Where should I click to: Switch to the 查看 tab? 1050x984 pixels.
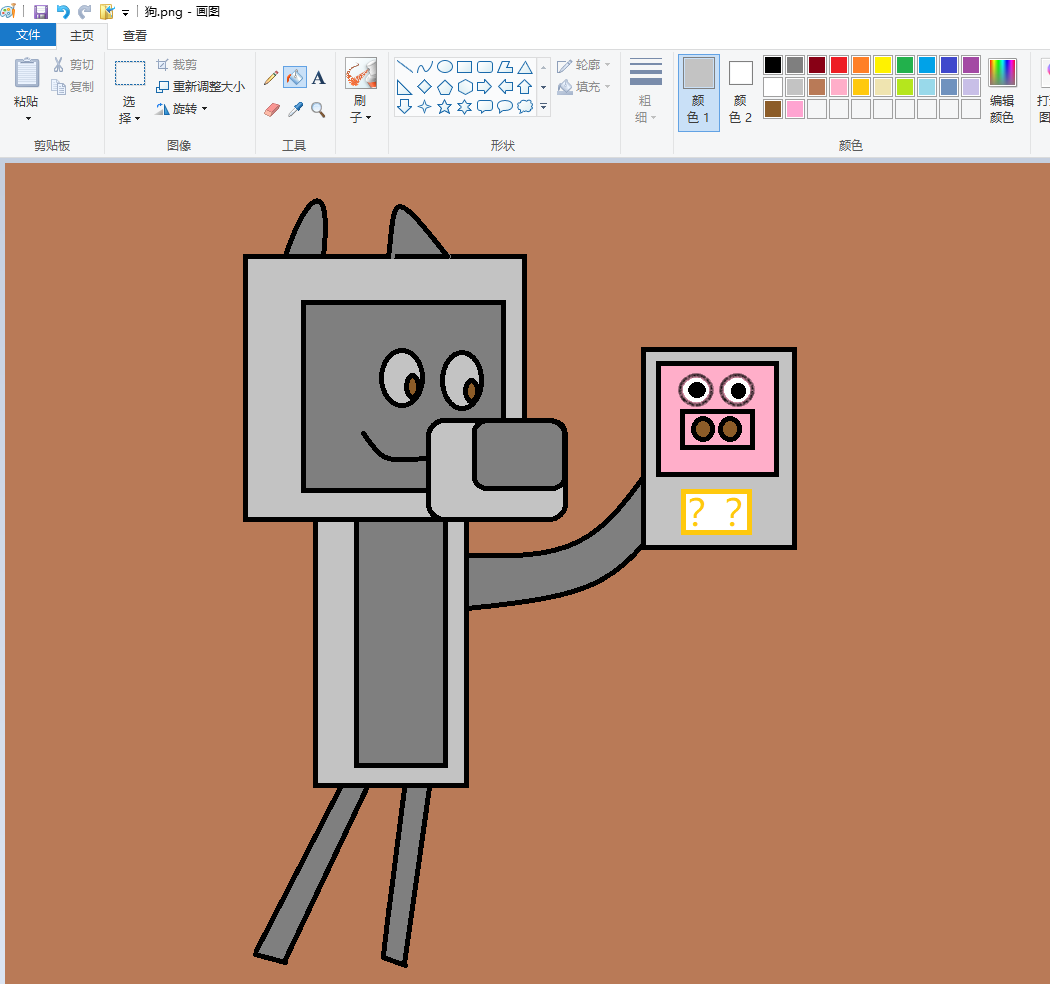coord(135,36)
